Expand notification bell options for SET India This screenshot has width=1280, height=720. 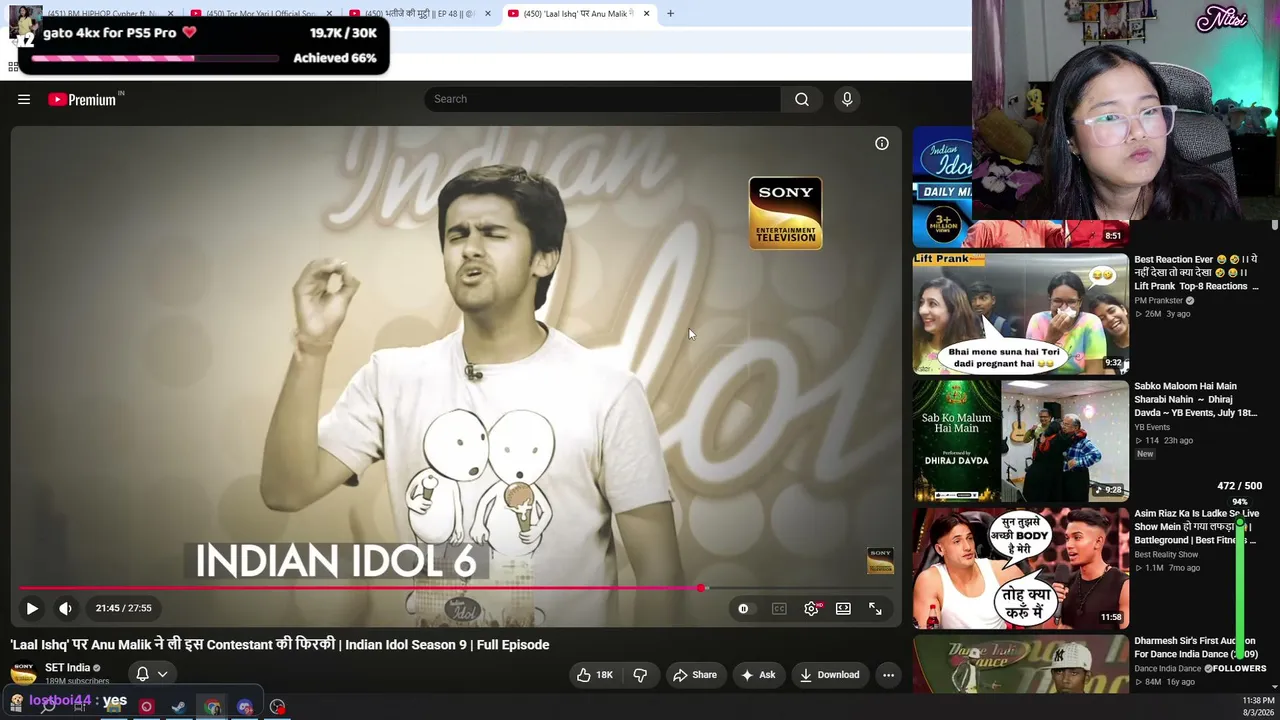pyautogui.click(x=151, y=674)
